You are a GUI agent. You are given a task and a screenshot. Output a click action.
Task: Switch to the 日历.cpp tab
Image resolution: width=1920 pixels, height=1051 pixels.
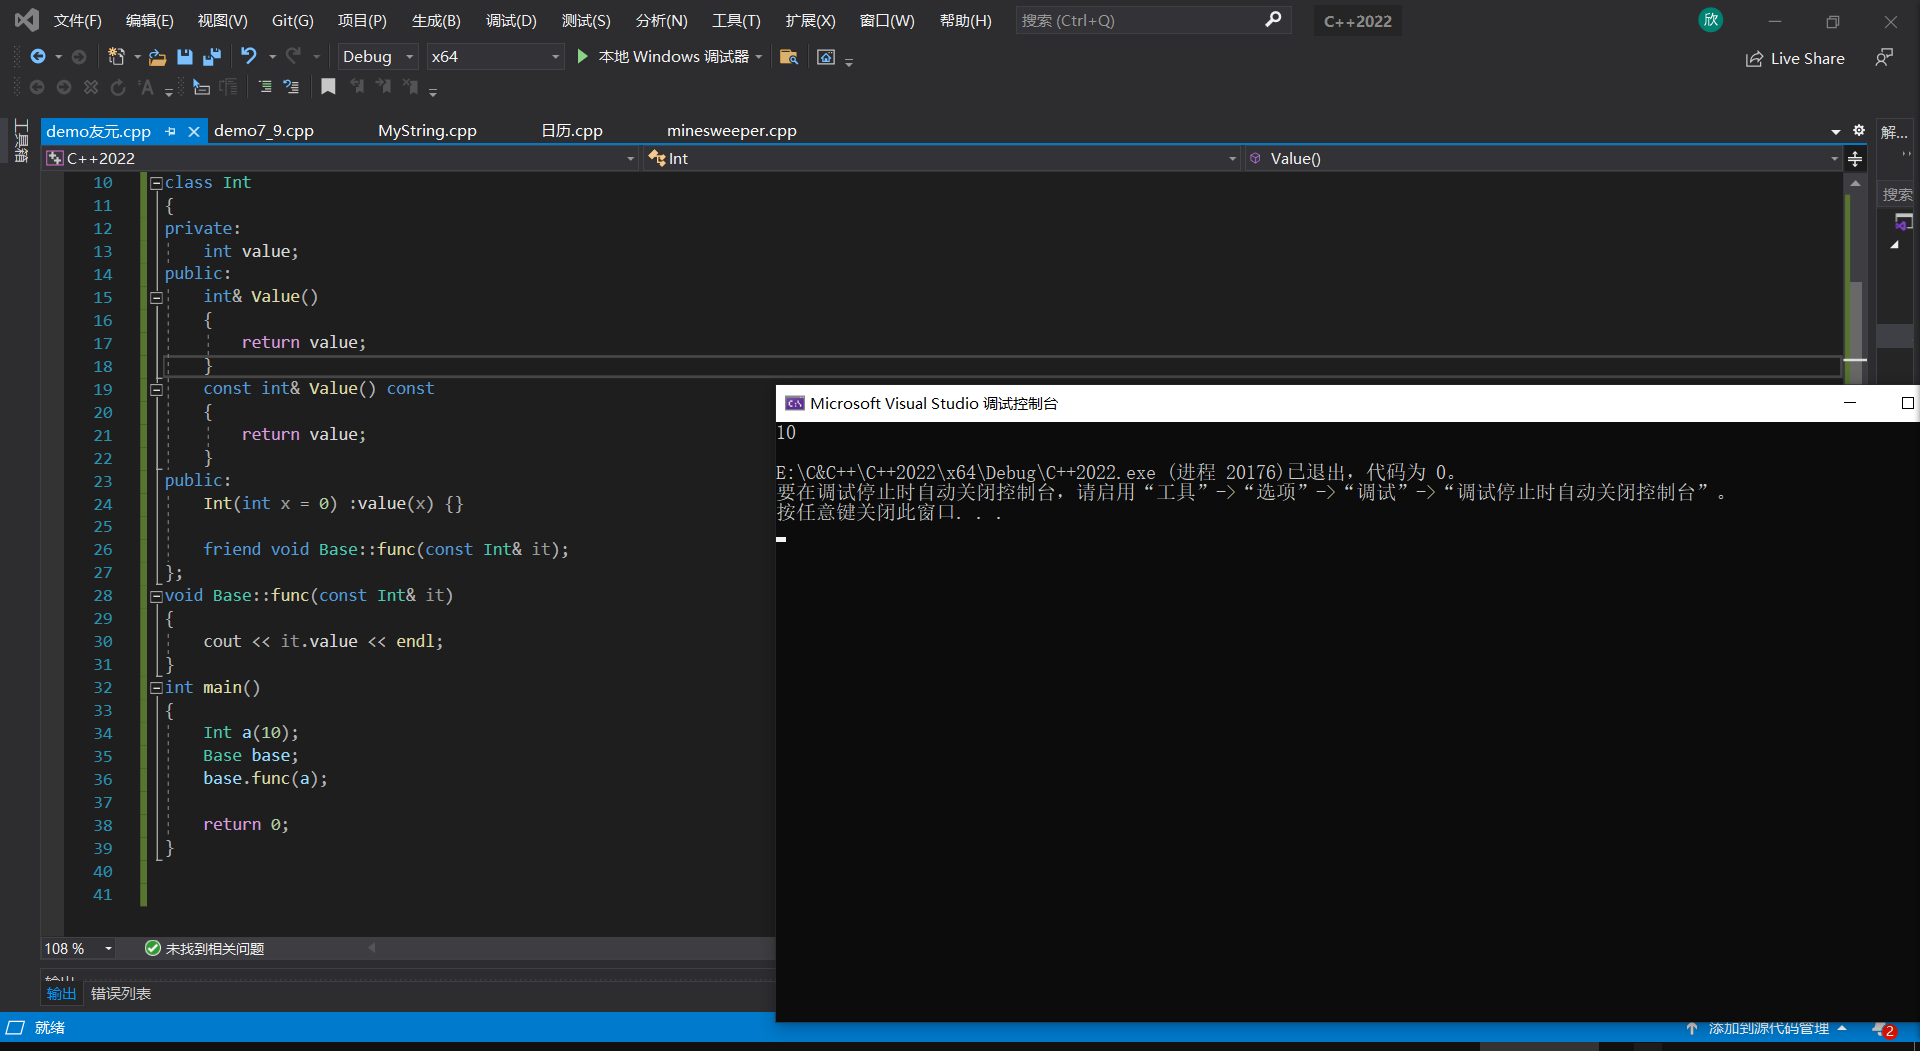pyautogui.click(x=572, y=131)
